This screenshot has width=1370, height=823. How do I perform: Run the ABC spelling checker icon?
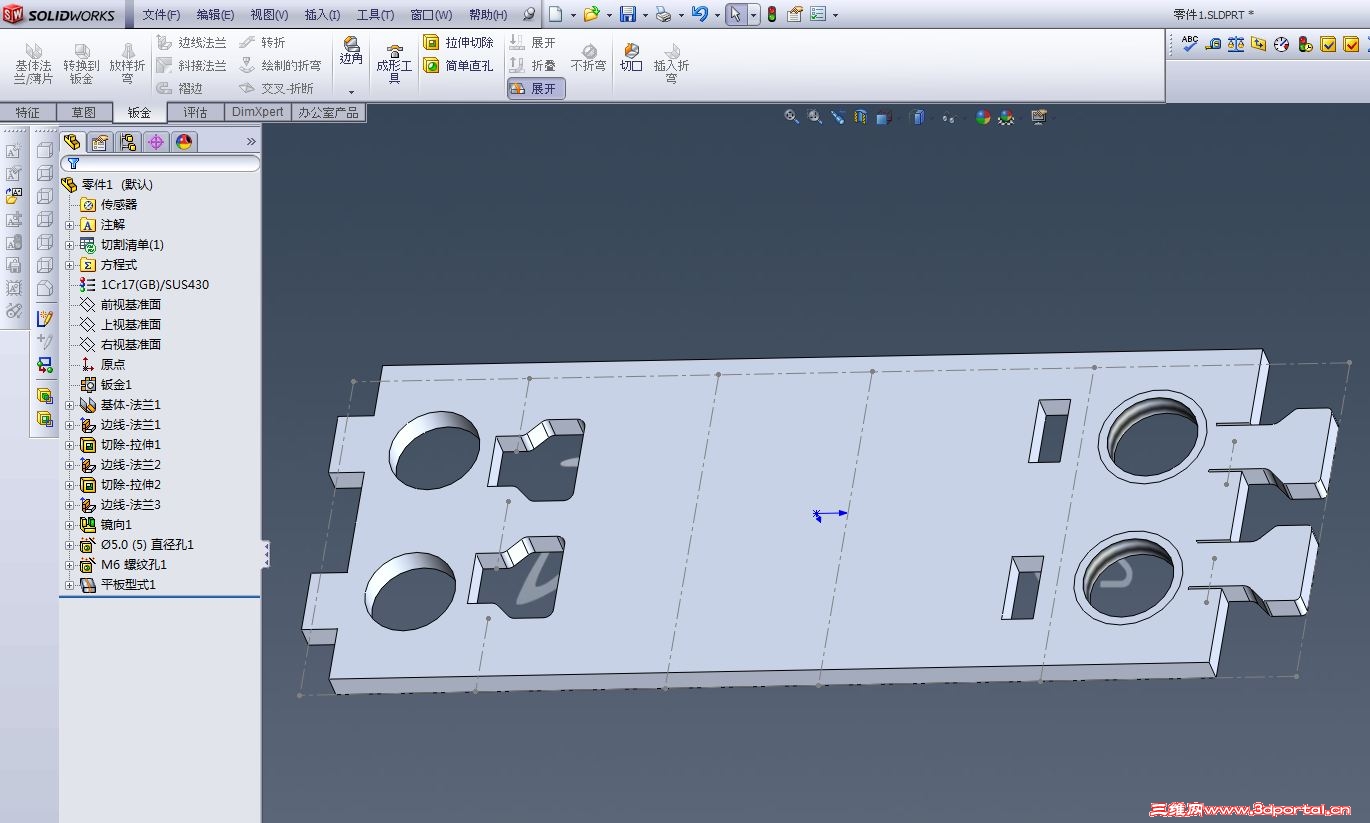1189,43
